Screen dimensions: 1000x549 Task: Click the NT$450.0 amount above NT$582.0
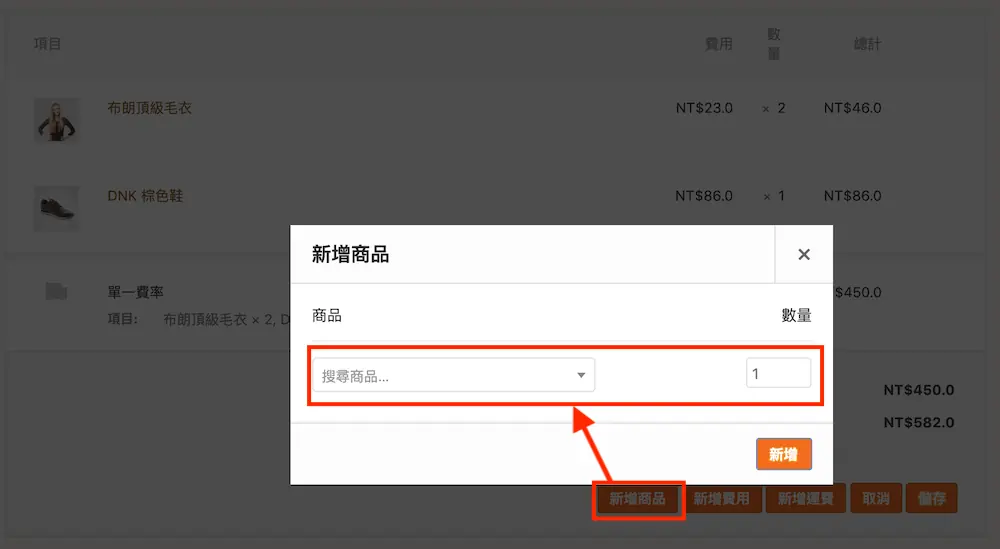pos(919,390)
